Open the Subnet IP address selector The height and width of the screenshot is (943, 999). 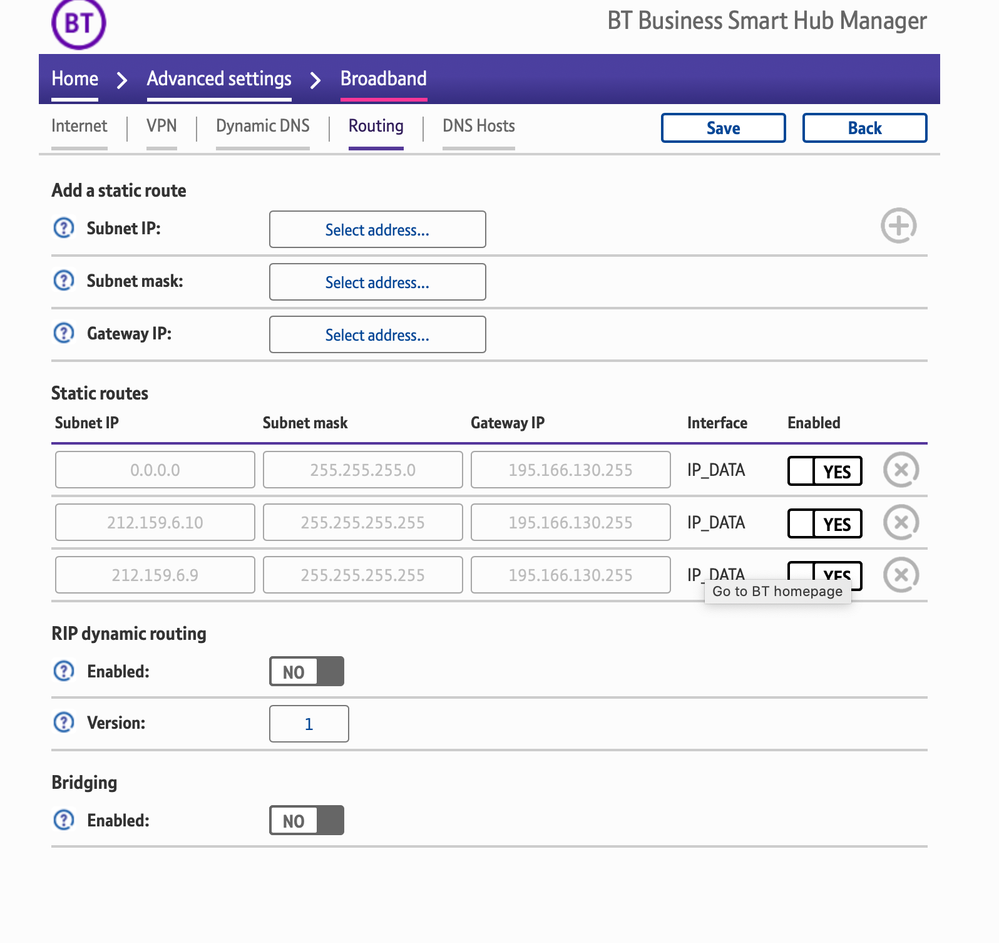click(377, 229)
